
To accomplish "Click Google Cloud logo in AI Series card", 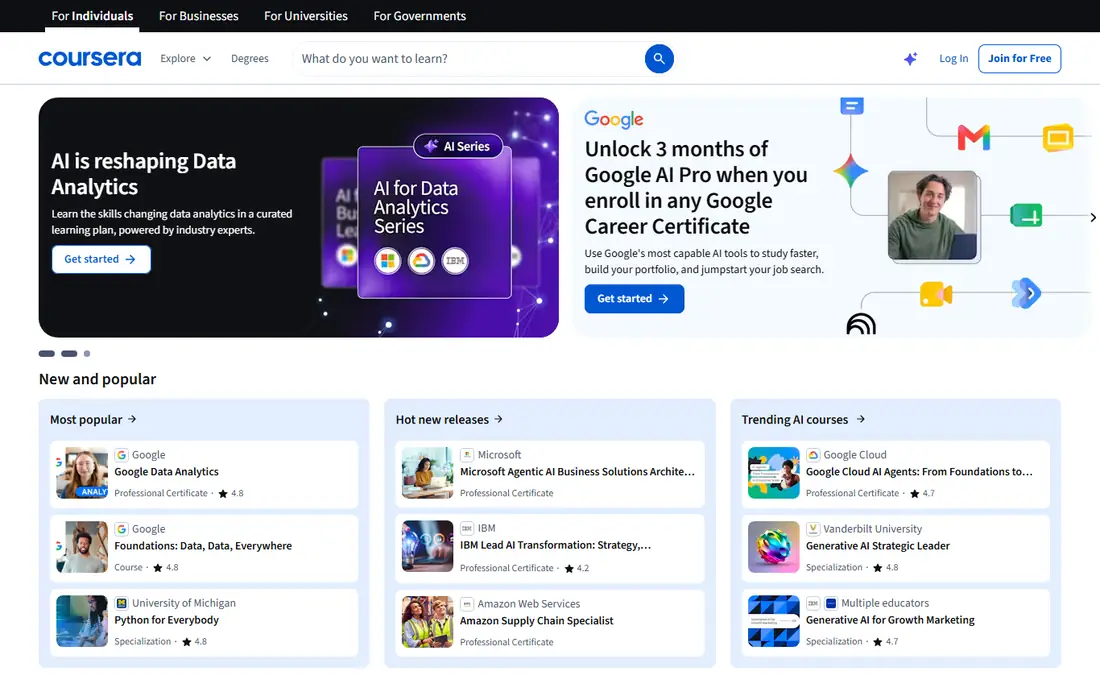I will point(421,261).
